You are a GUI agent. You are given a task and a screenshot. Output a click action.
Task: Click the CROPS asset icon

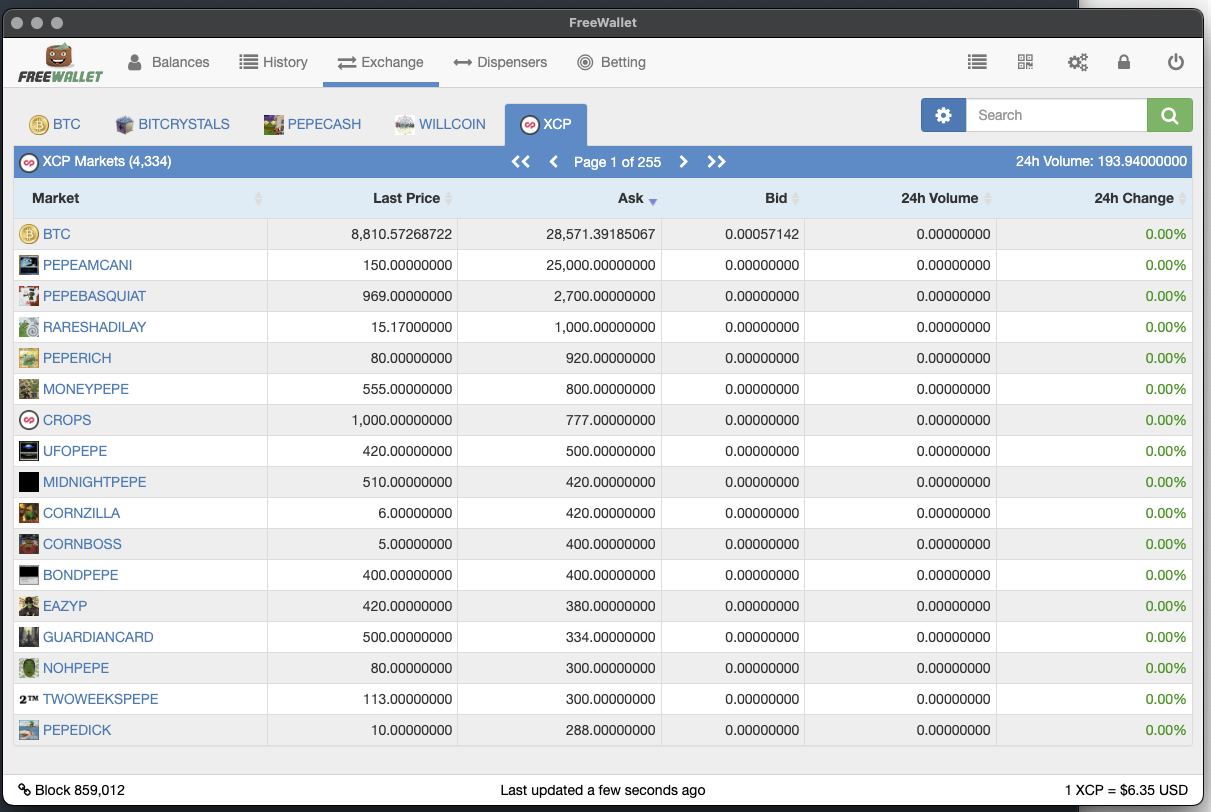coord(29,420)
